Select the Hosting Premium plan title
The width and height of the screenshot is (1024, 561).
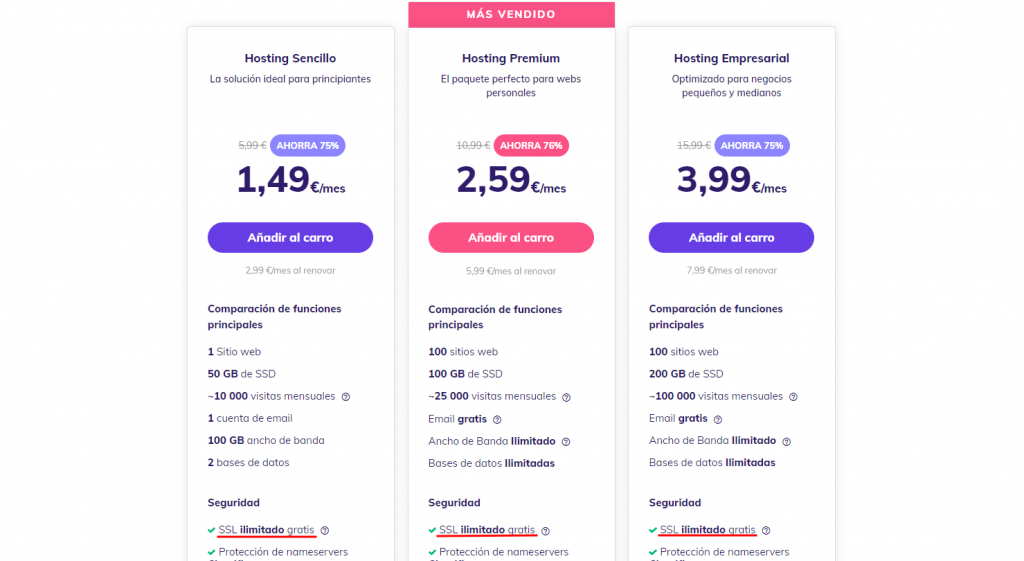[x=511, y=59]
